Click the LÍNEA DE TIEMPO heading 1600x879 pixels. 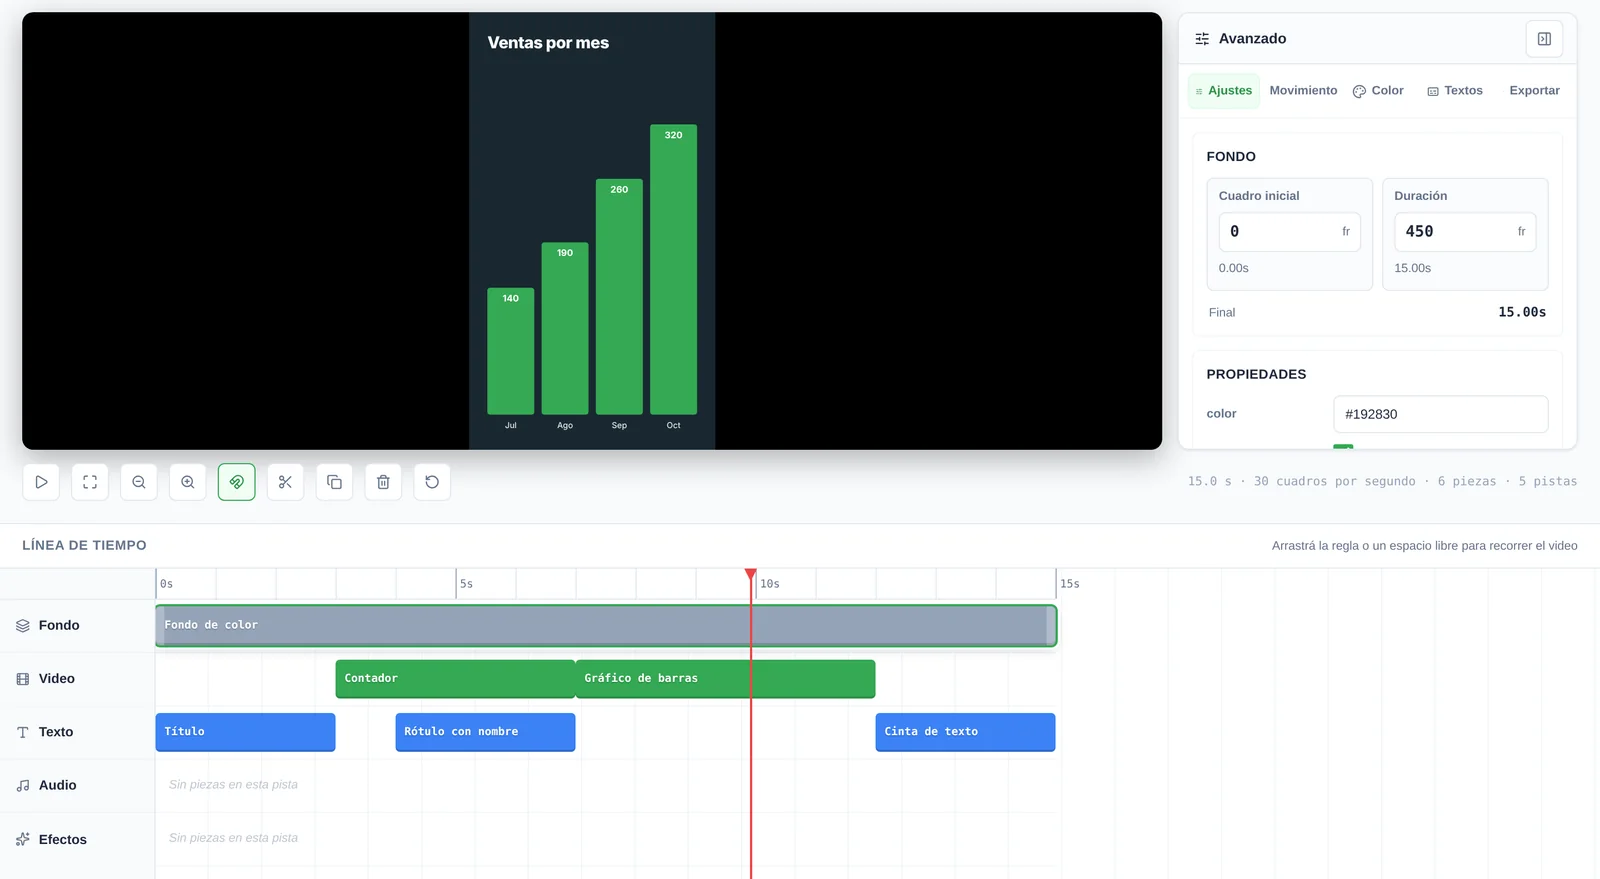[84, 545]
